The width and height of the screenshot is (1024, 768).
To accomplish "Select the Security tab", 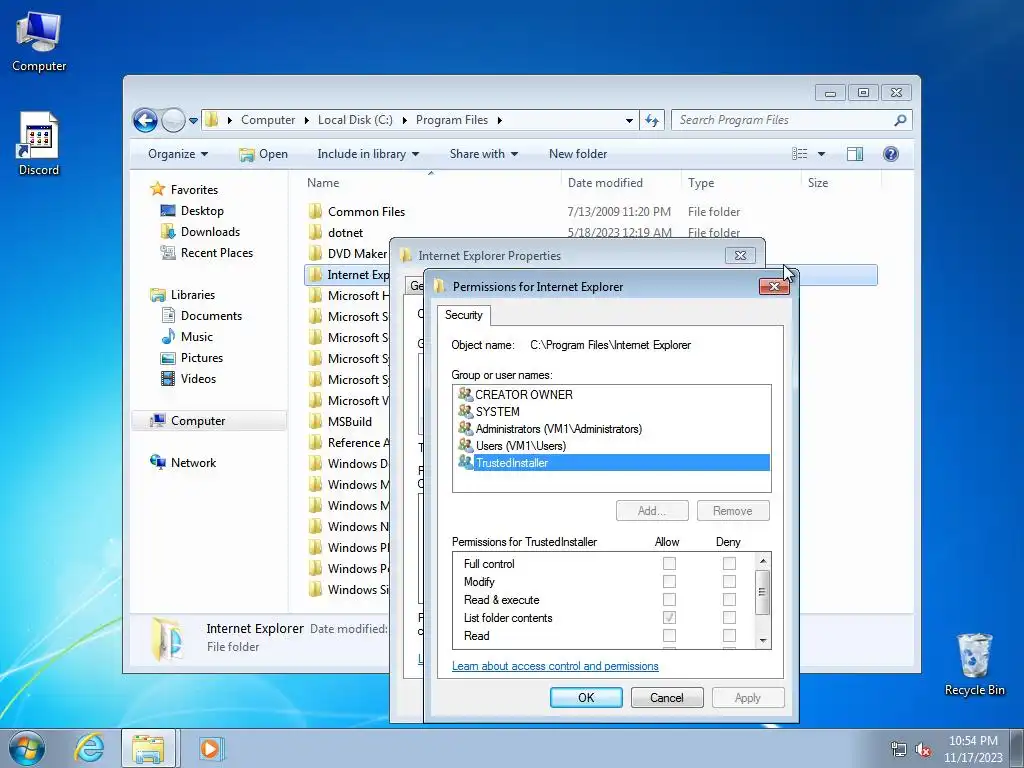I will pos(464,315).
